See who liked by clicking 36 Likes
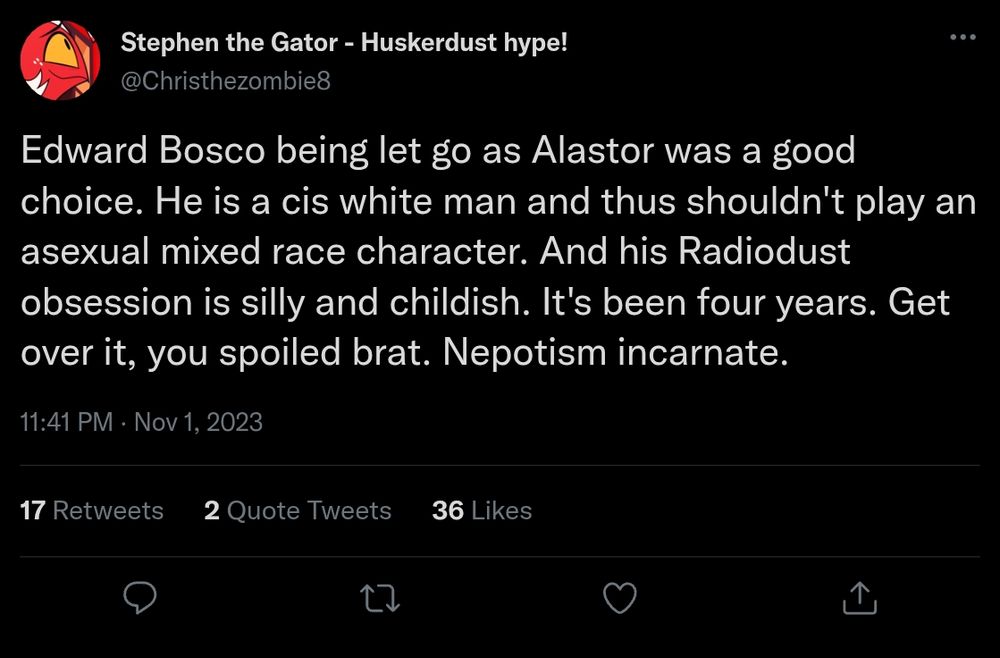The height and width of the screenshot is (658, 1000). tap(482, 511)
